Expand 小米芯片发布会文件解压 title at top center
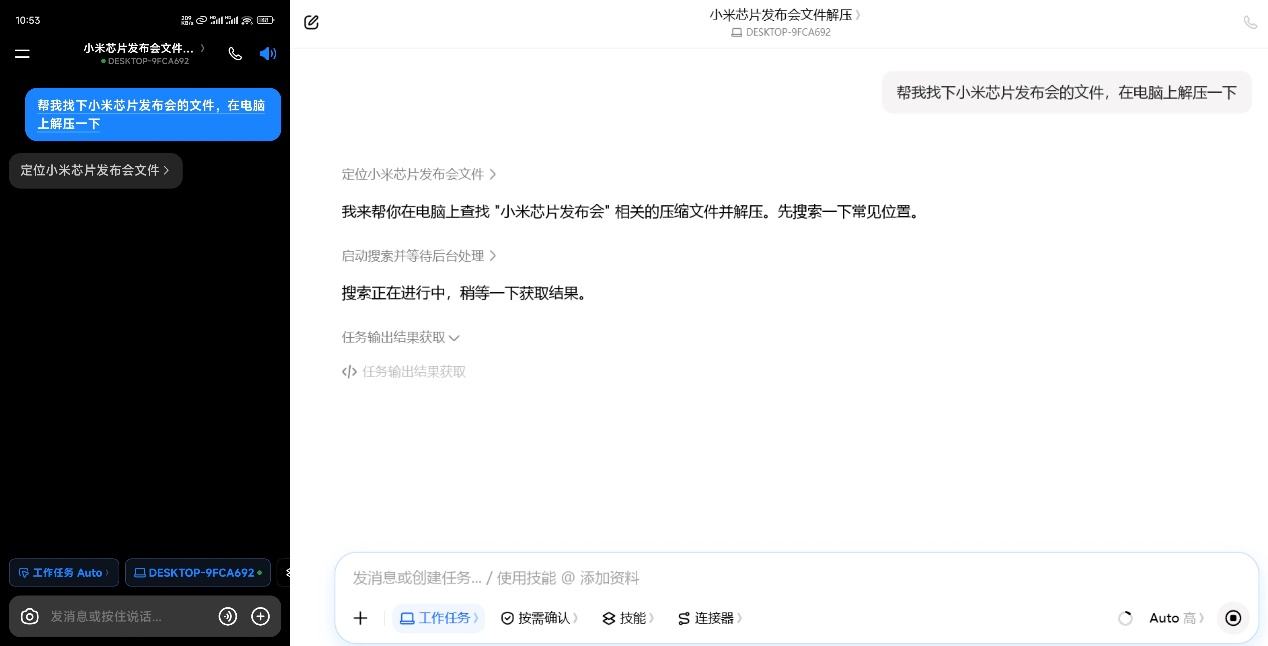Viewport: 1268px width, 646px height. point(785,14)
